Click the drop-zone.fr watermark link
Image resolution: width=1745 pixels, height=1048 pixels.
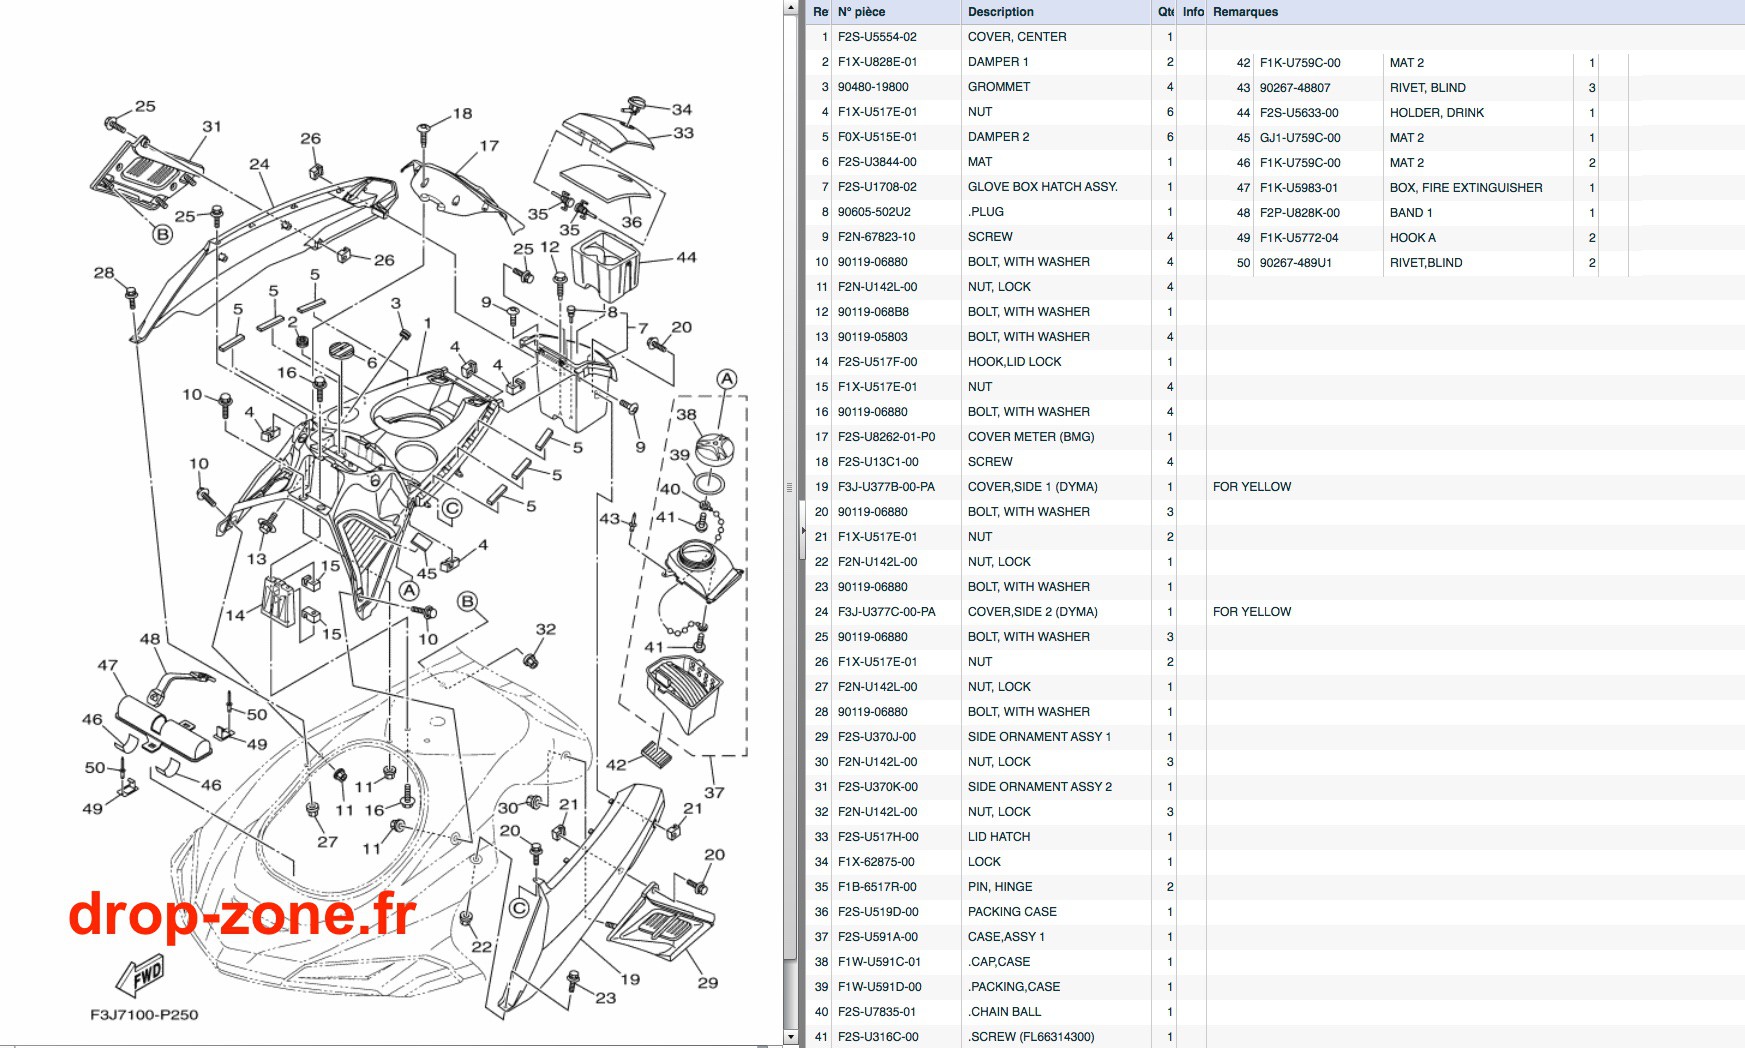click(x=242, y=914)
